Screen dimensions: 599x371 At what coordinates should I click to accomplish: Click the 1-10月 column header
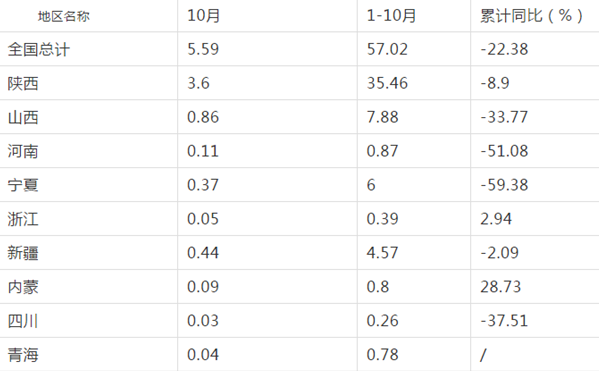point(391,16)
